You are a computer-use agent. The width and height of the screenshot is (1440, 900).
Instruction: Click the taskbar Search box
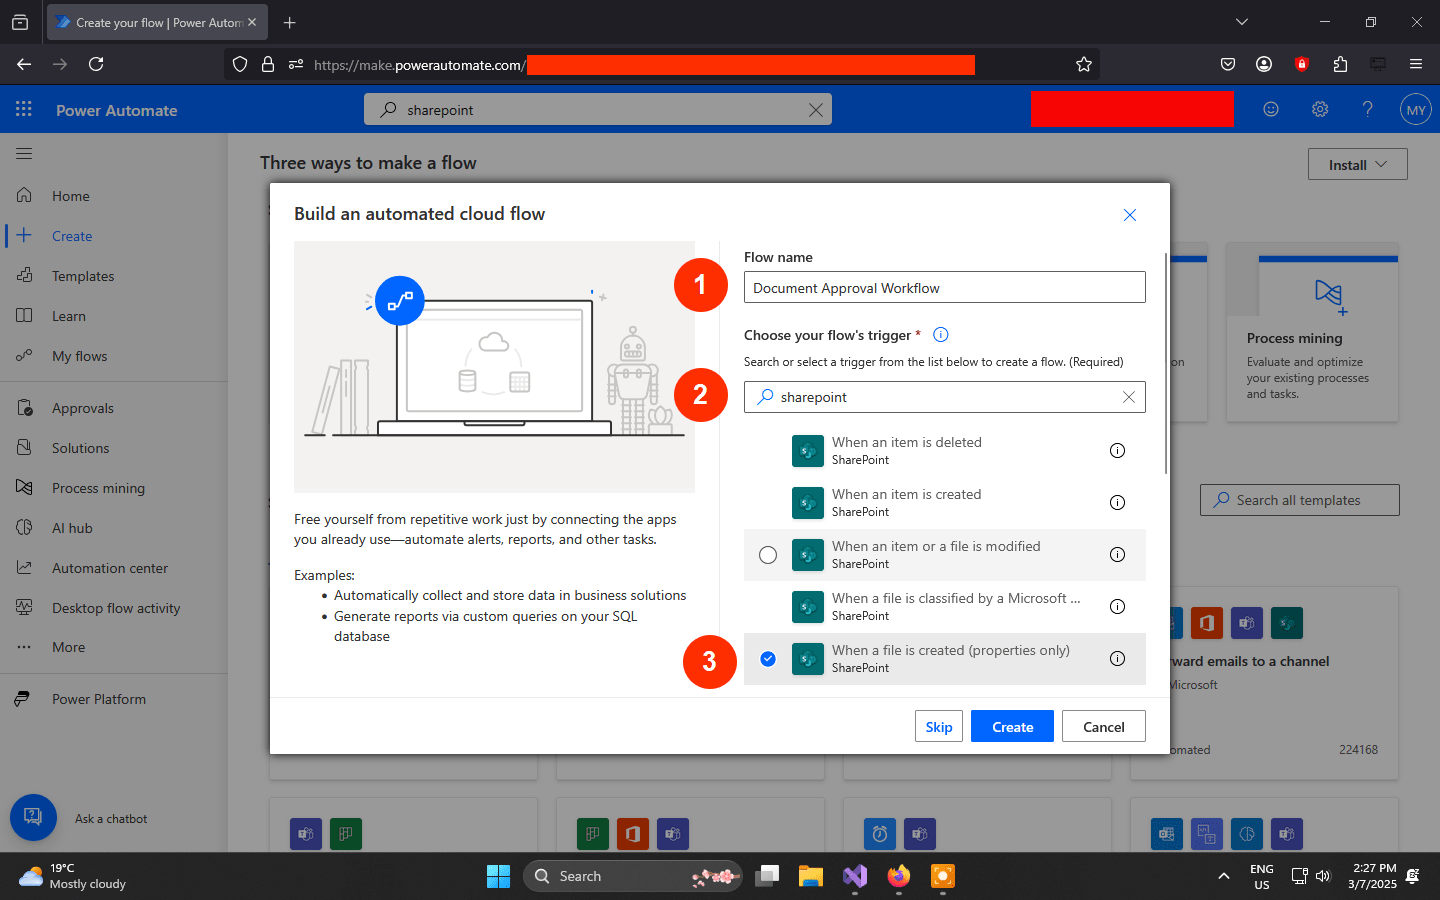click(632, 876)
